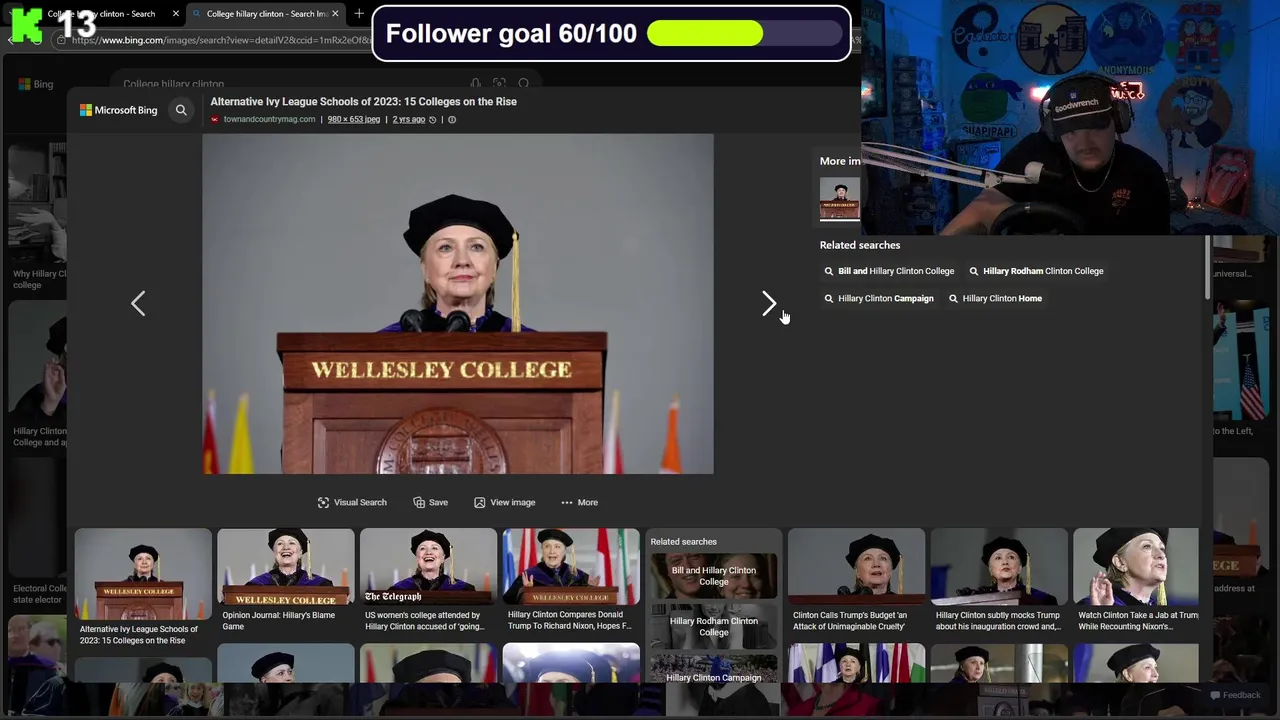Click the 980 × 653 jpeg size link
Screen dimensions: 1280x720
pyautogui.click(x=354, y=119)
